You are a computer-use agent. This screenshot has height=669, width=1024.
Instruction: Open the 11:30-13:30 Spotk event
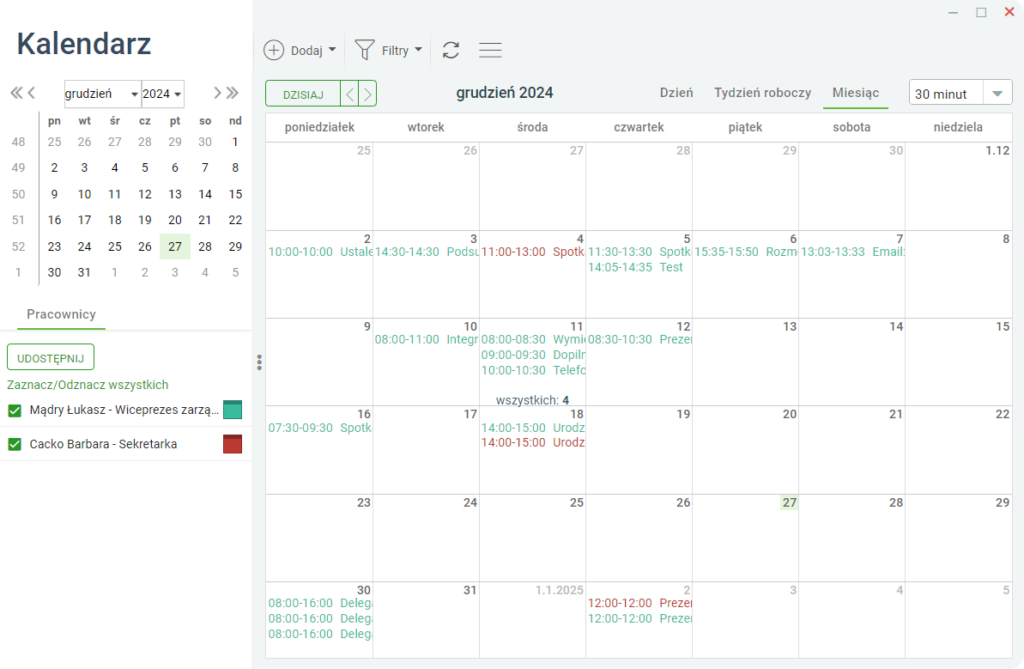coord(639,252)
